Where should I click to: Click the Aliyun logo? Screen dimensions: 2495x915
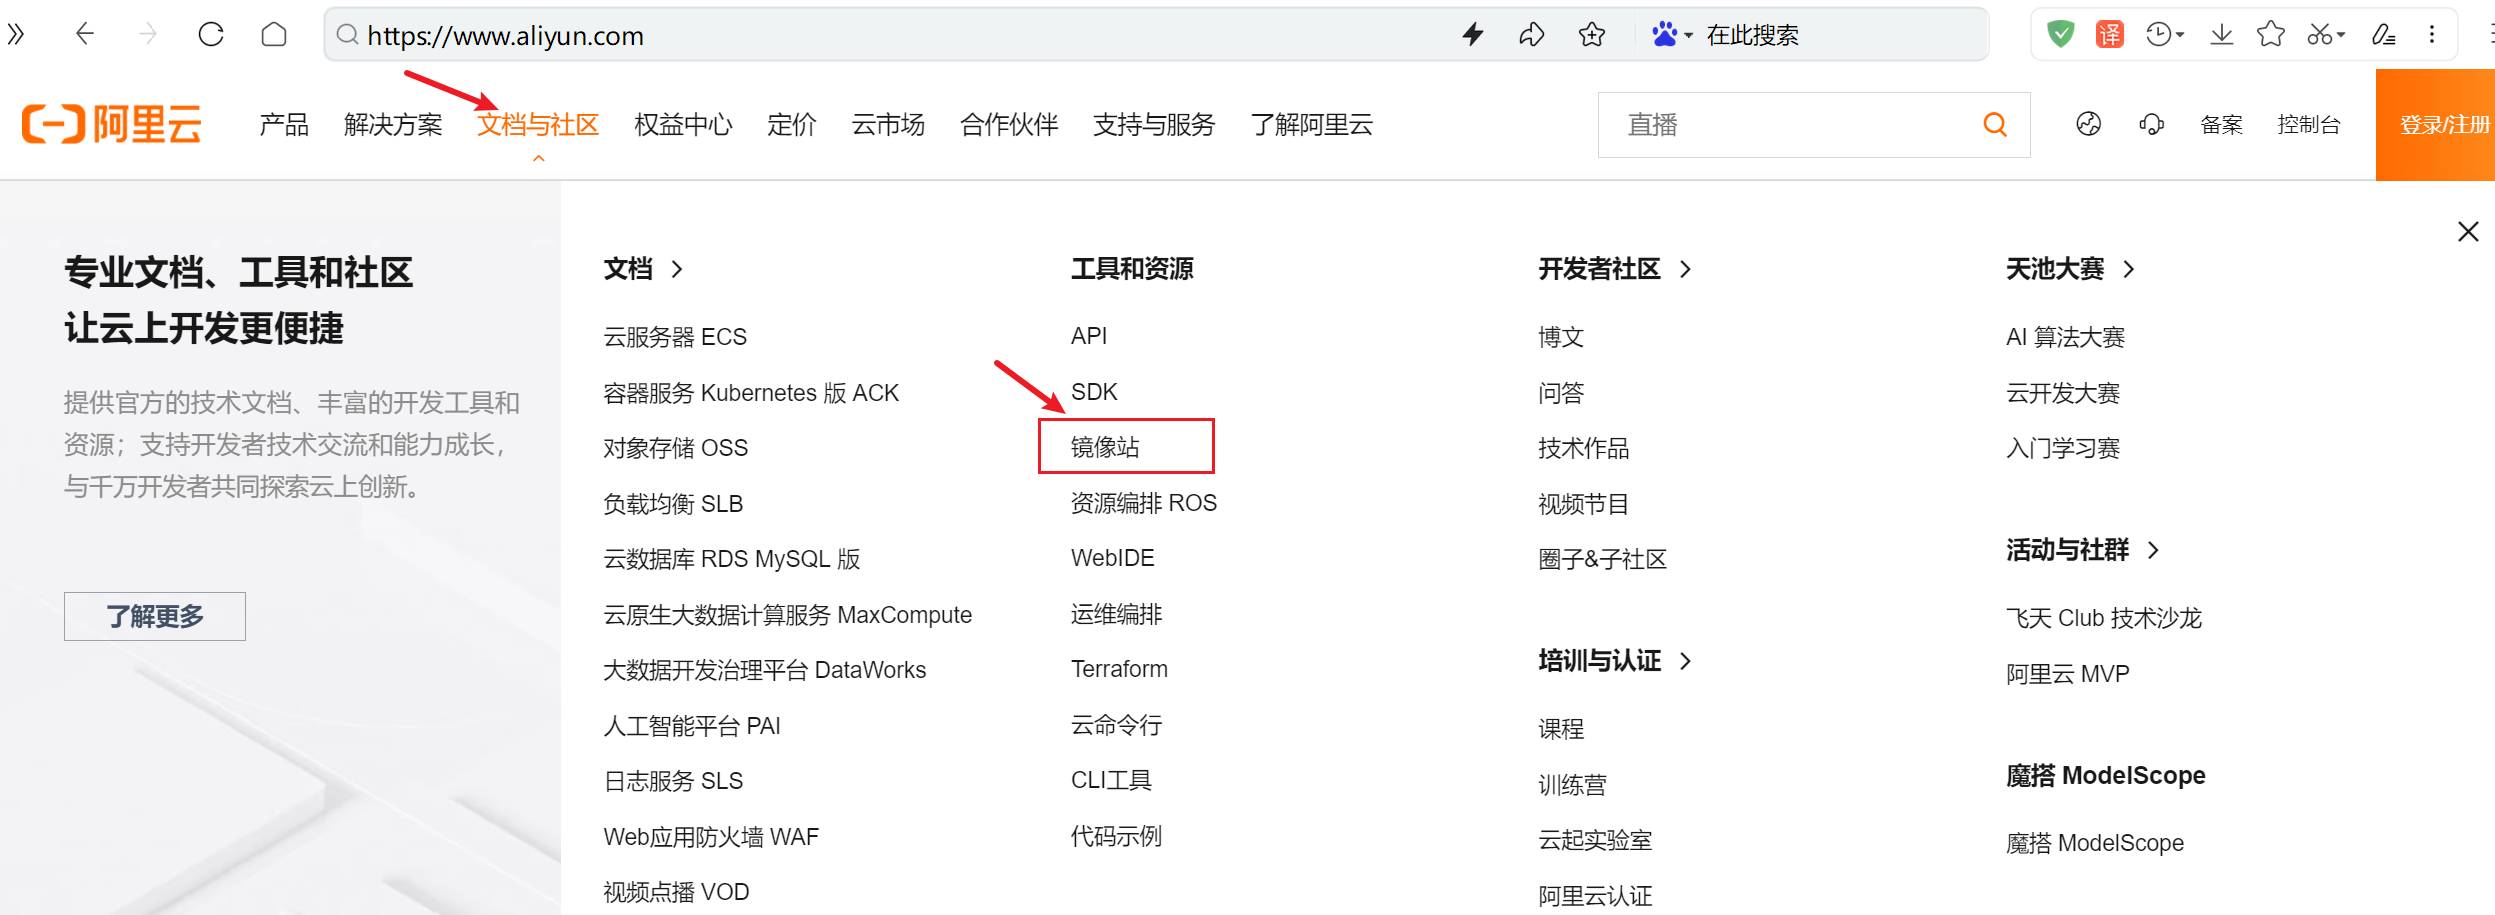click(112, 125)
